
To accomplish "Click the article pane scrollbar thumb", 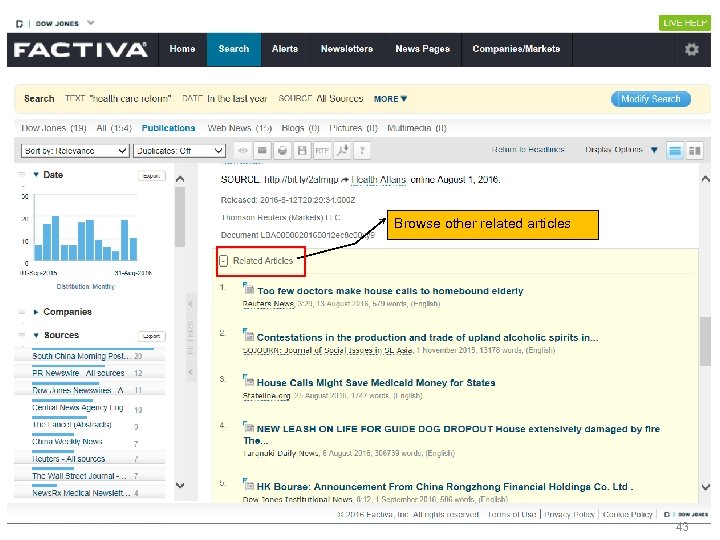I will pyautogui.click(x=705, y=341).
